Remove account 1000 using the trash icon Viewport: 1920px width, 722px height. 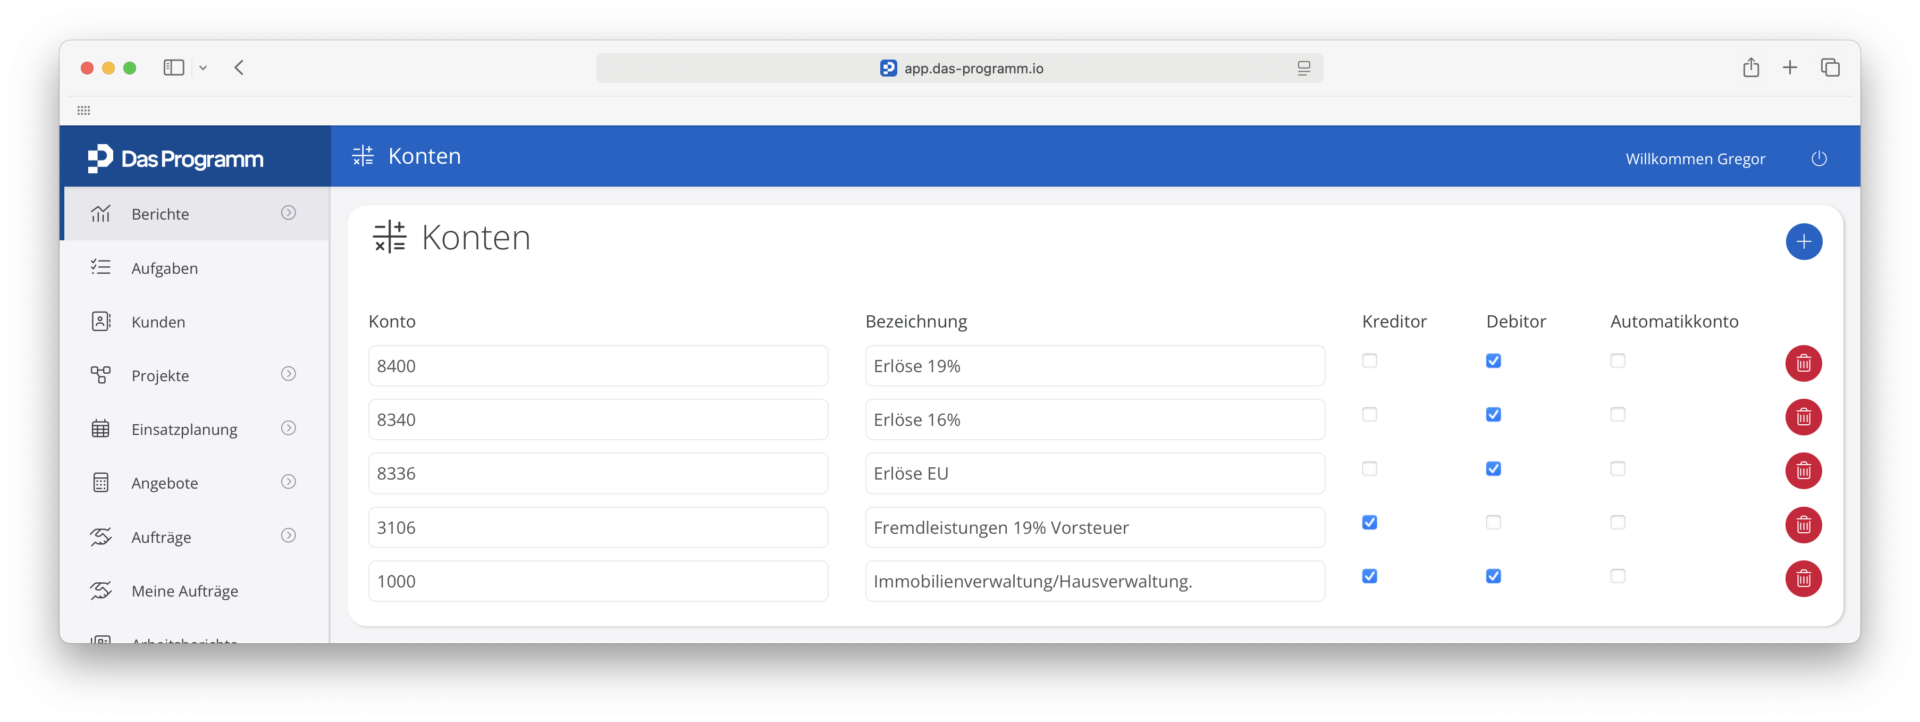coord(1803,579)
